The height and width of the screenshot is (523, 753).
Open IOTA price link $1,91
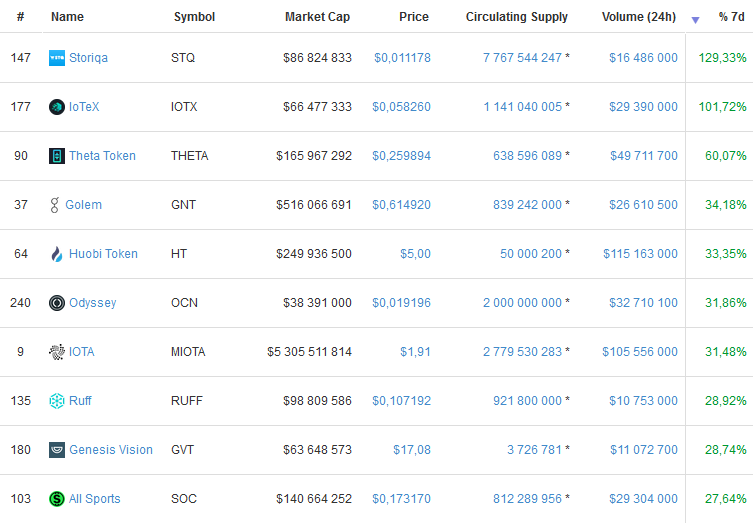(415, 352)
